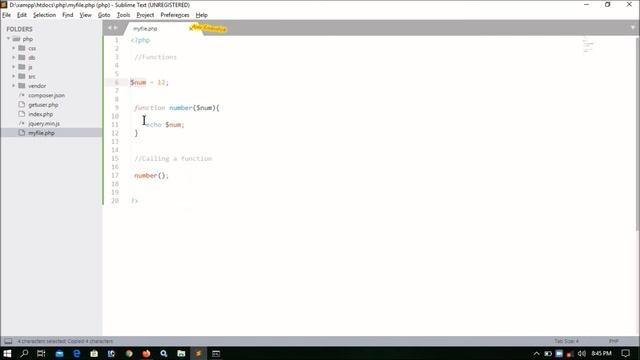Open the Find menu
The image size is (640, 360).
(67, 15)
